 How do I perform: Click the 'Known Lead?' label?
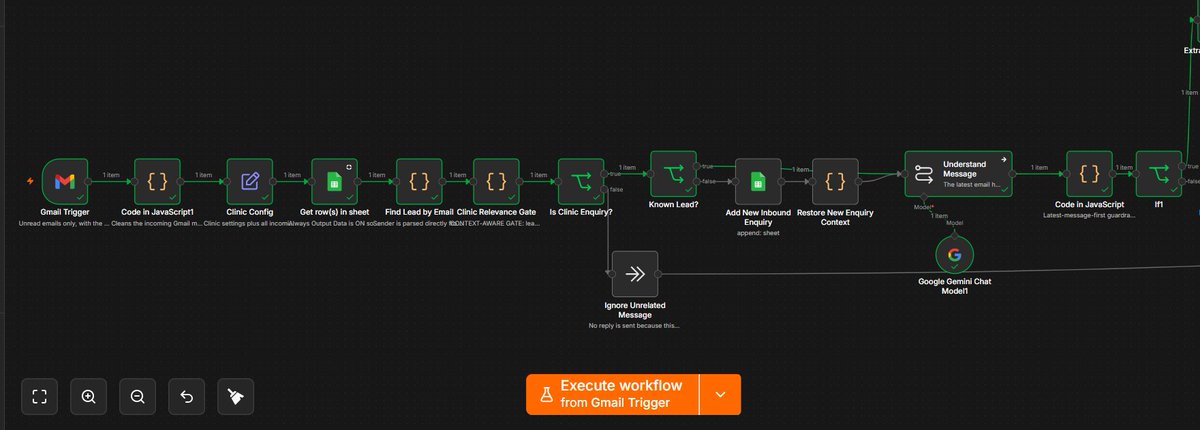[673, 205]
